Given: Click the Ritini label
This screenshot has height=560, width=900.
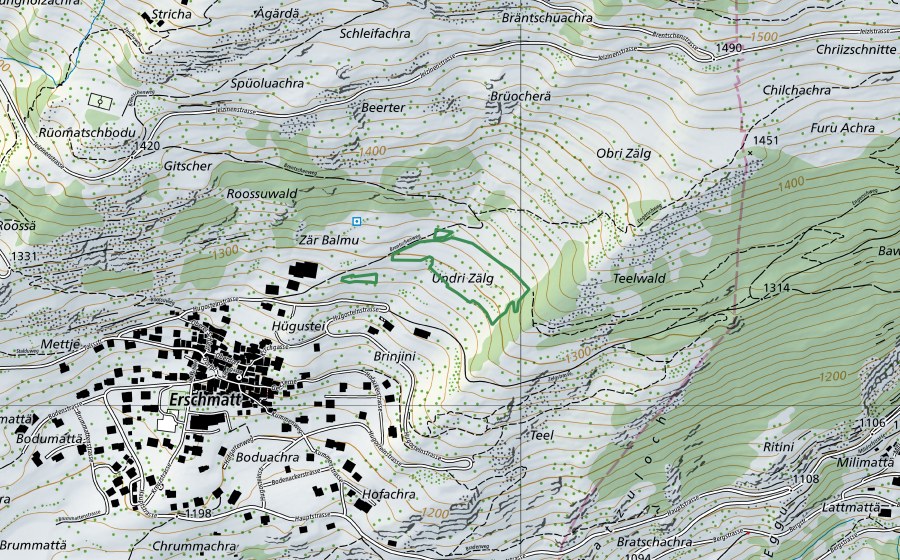Looking at the screenshot, I should [778, 447].
